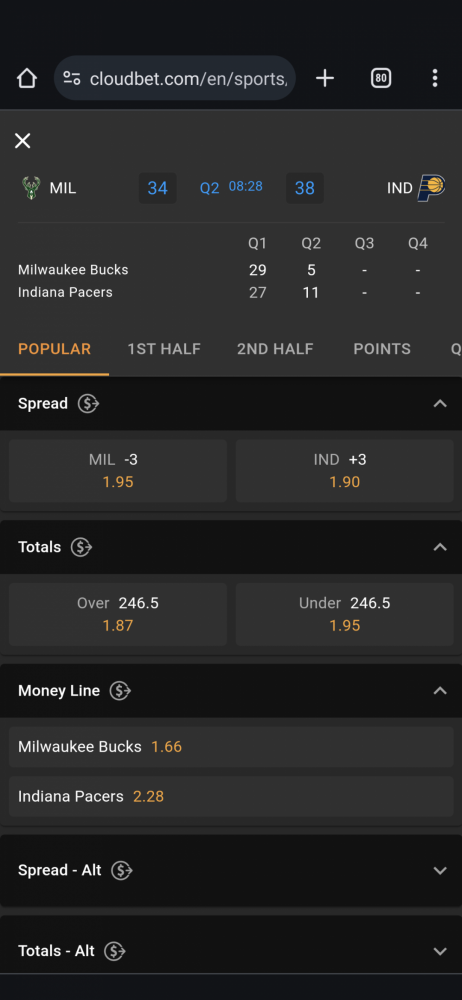Collapse the Spread market section

(440, 404)
